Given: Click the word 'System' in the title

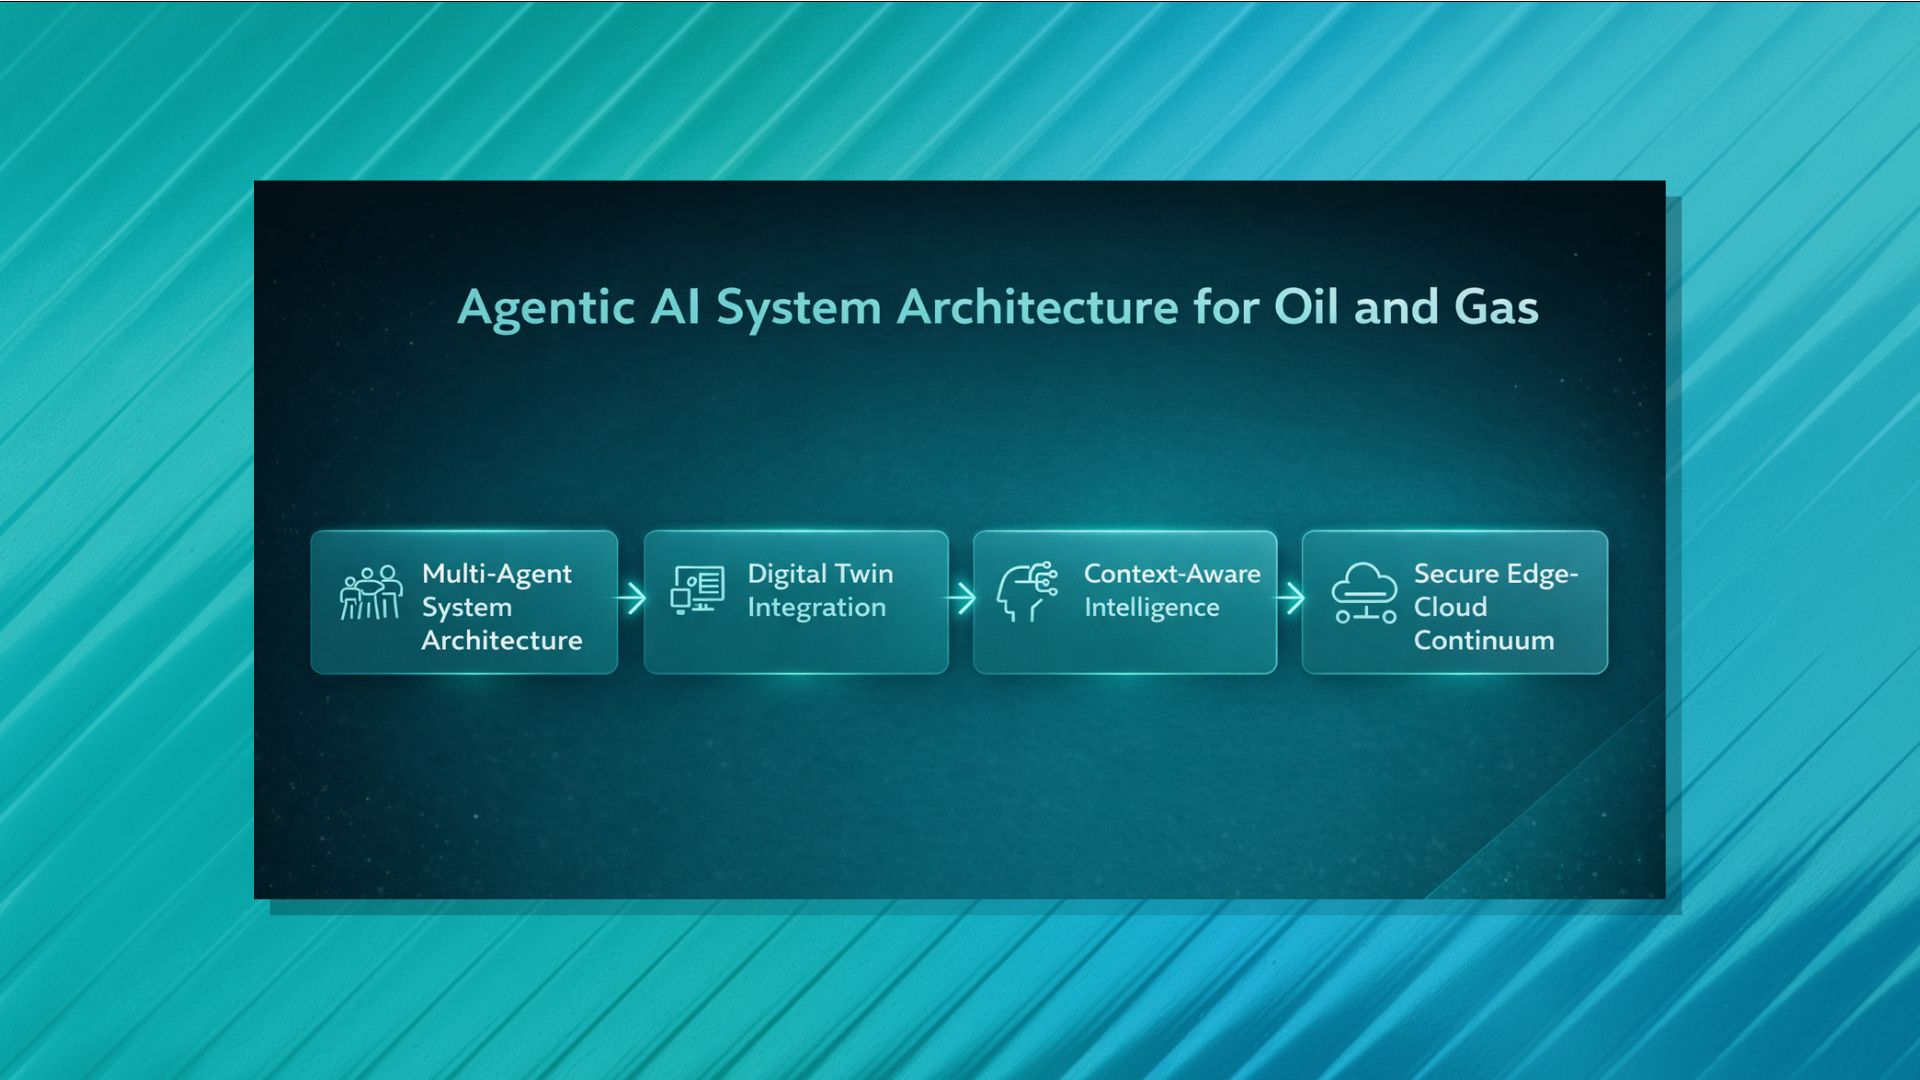Looking at the screenshot, I should tap(798, 307).
